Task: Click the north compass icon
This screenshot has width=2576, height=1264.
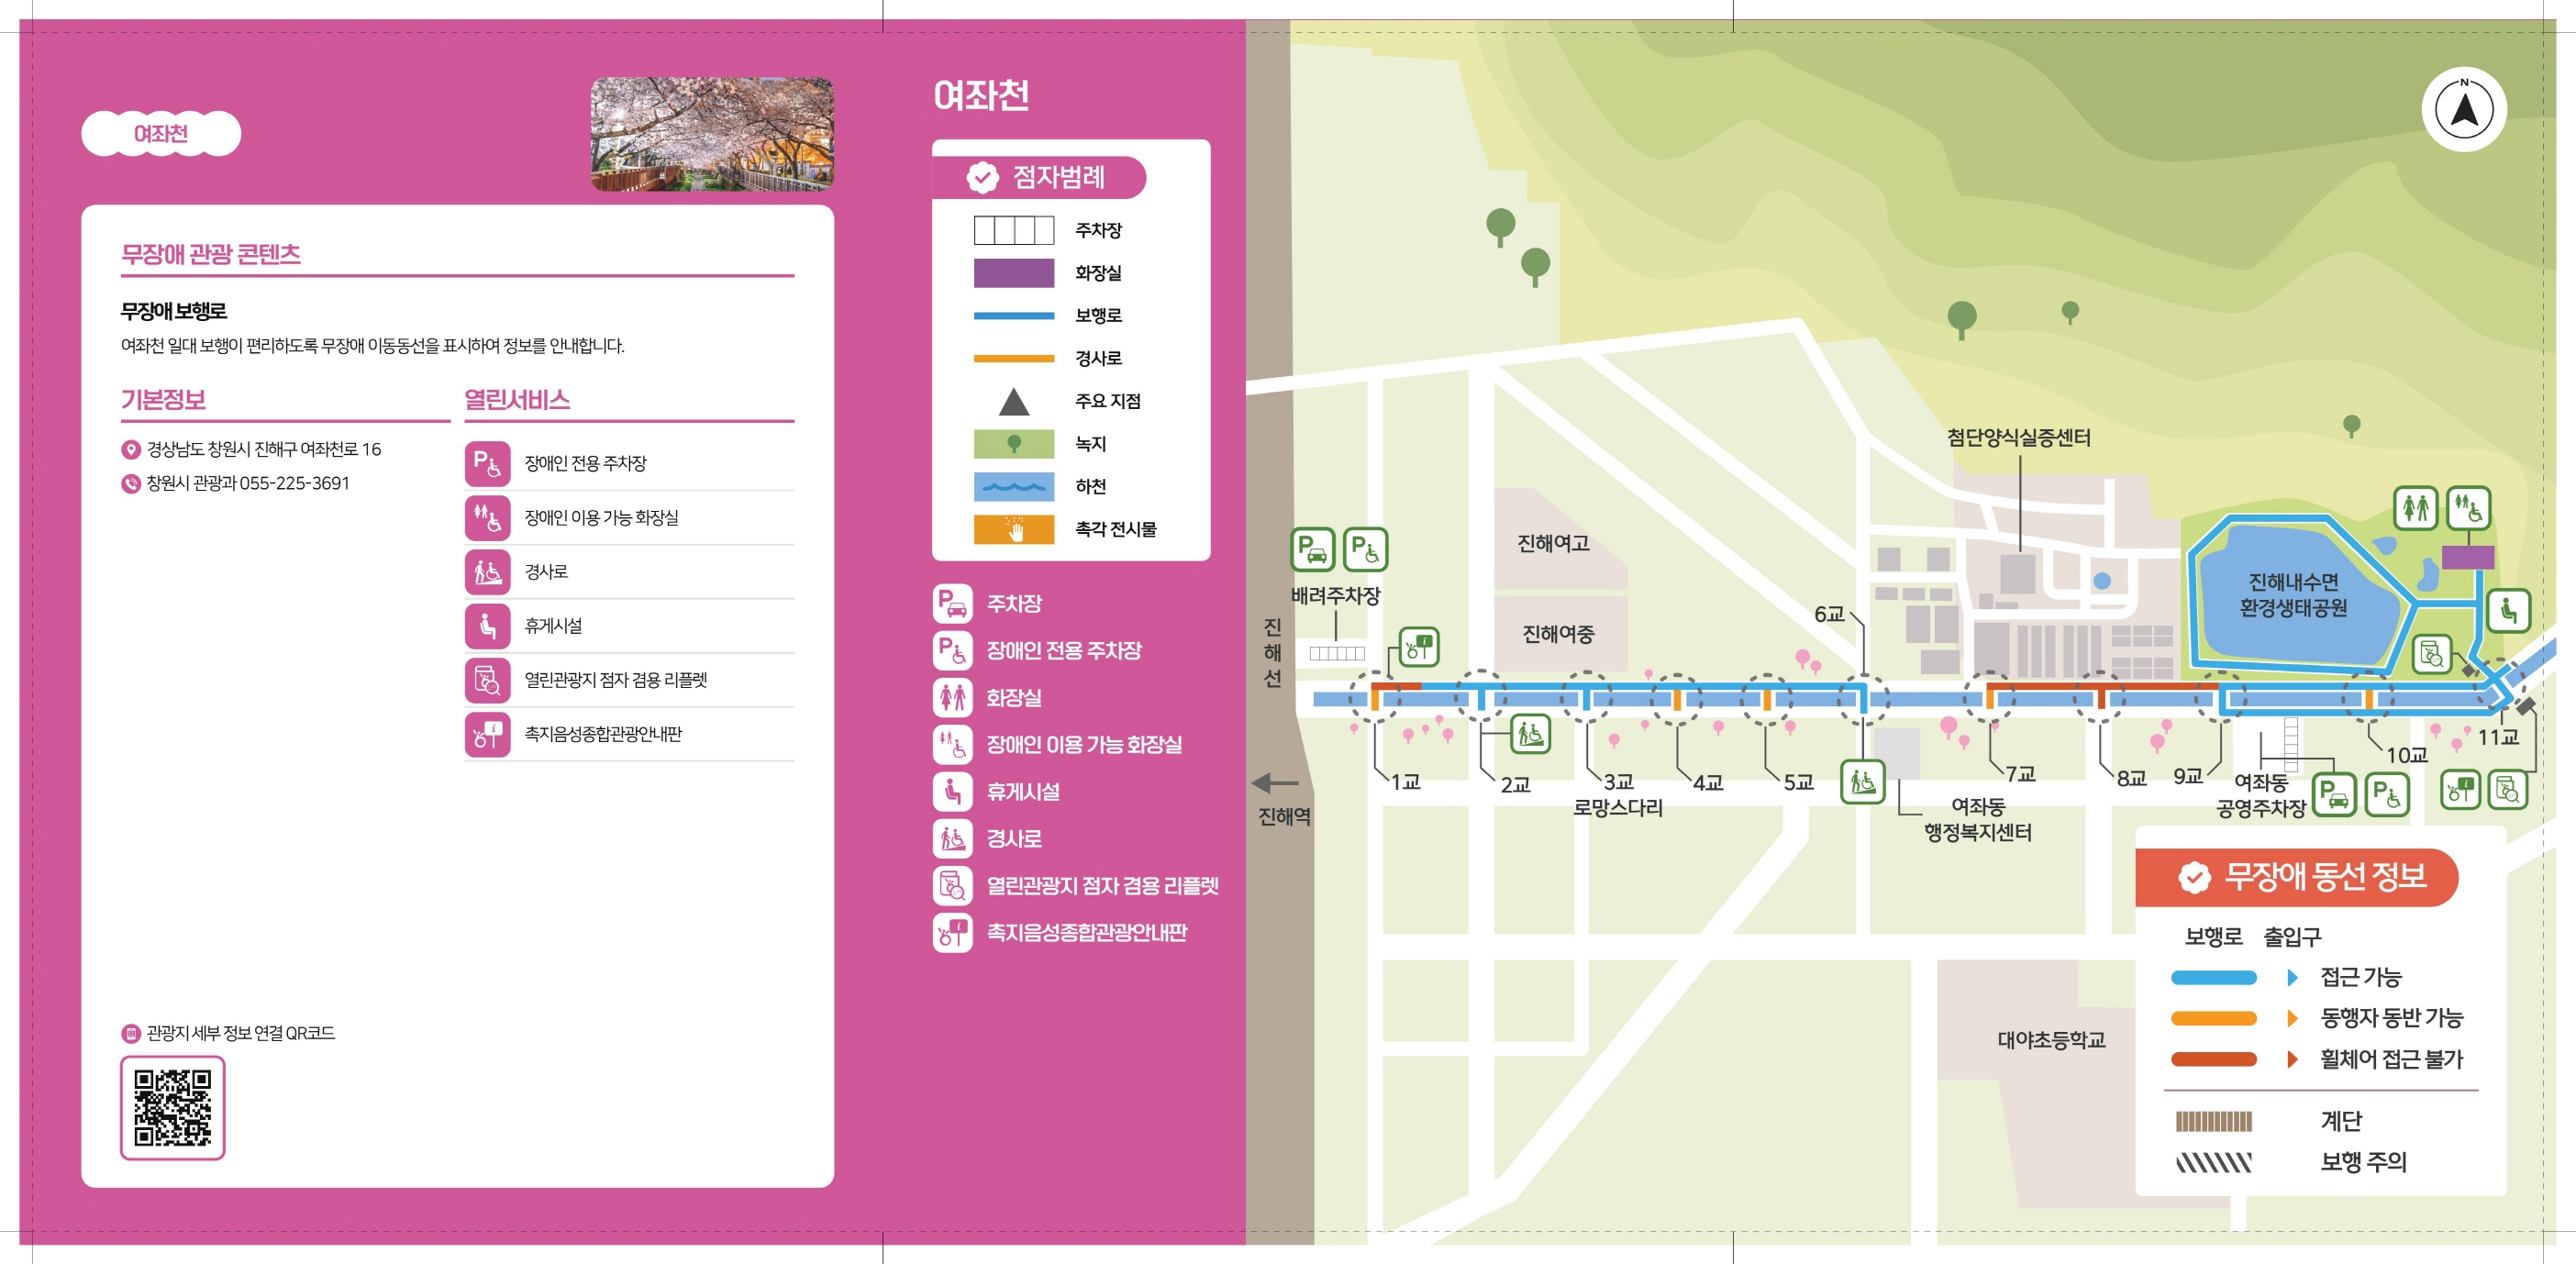Action: (x=2463, y=110)
